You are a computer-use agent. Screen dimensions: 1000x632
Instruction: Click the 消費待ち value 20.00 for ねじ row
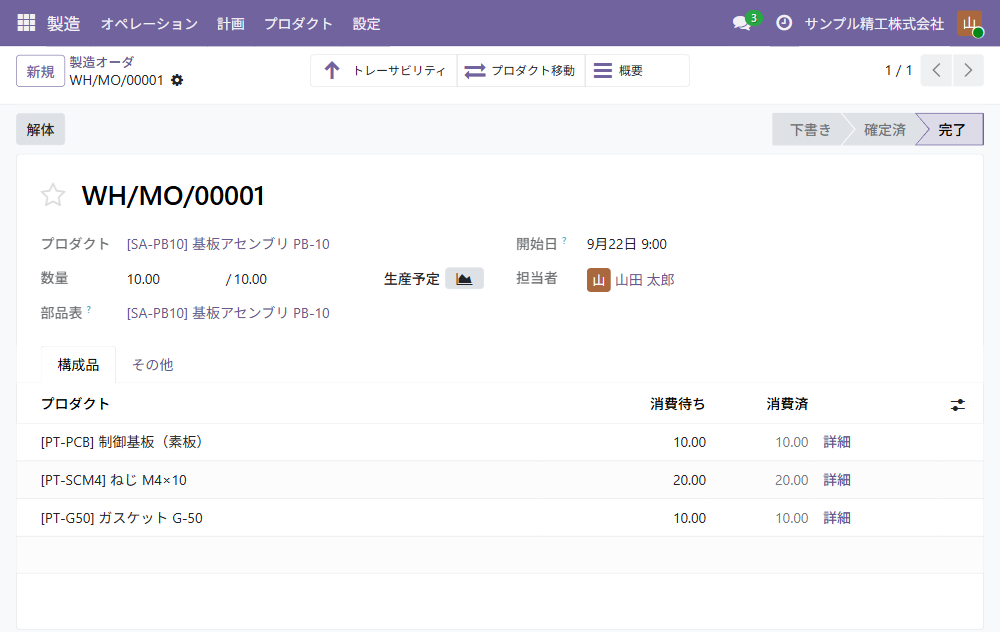tap(689, 480)
